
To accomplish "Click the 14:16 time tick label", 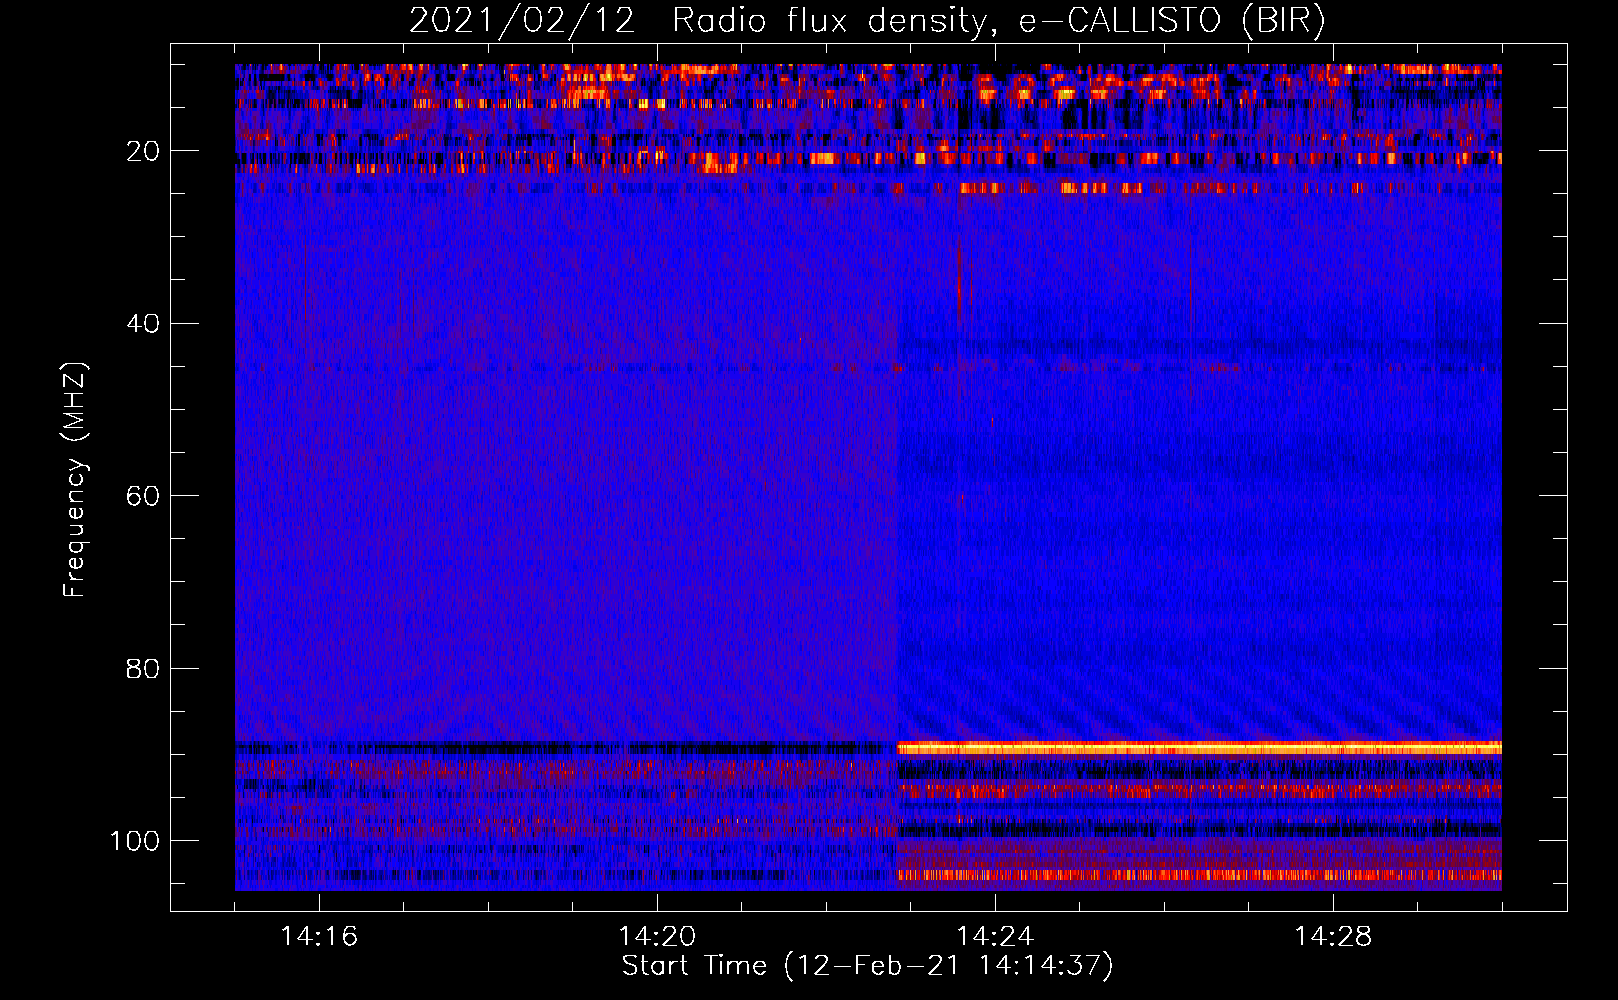I will [x=319, y=937].
